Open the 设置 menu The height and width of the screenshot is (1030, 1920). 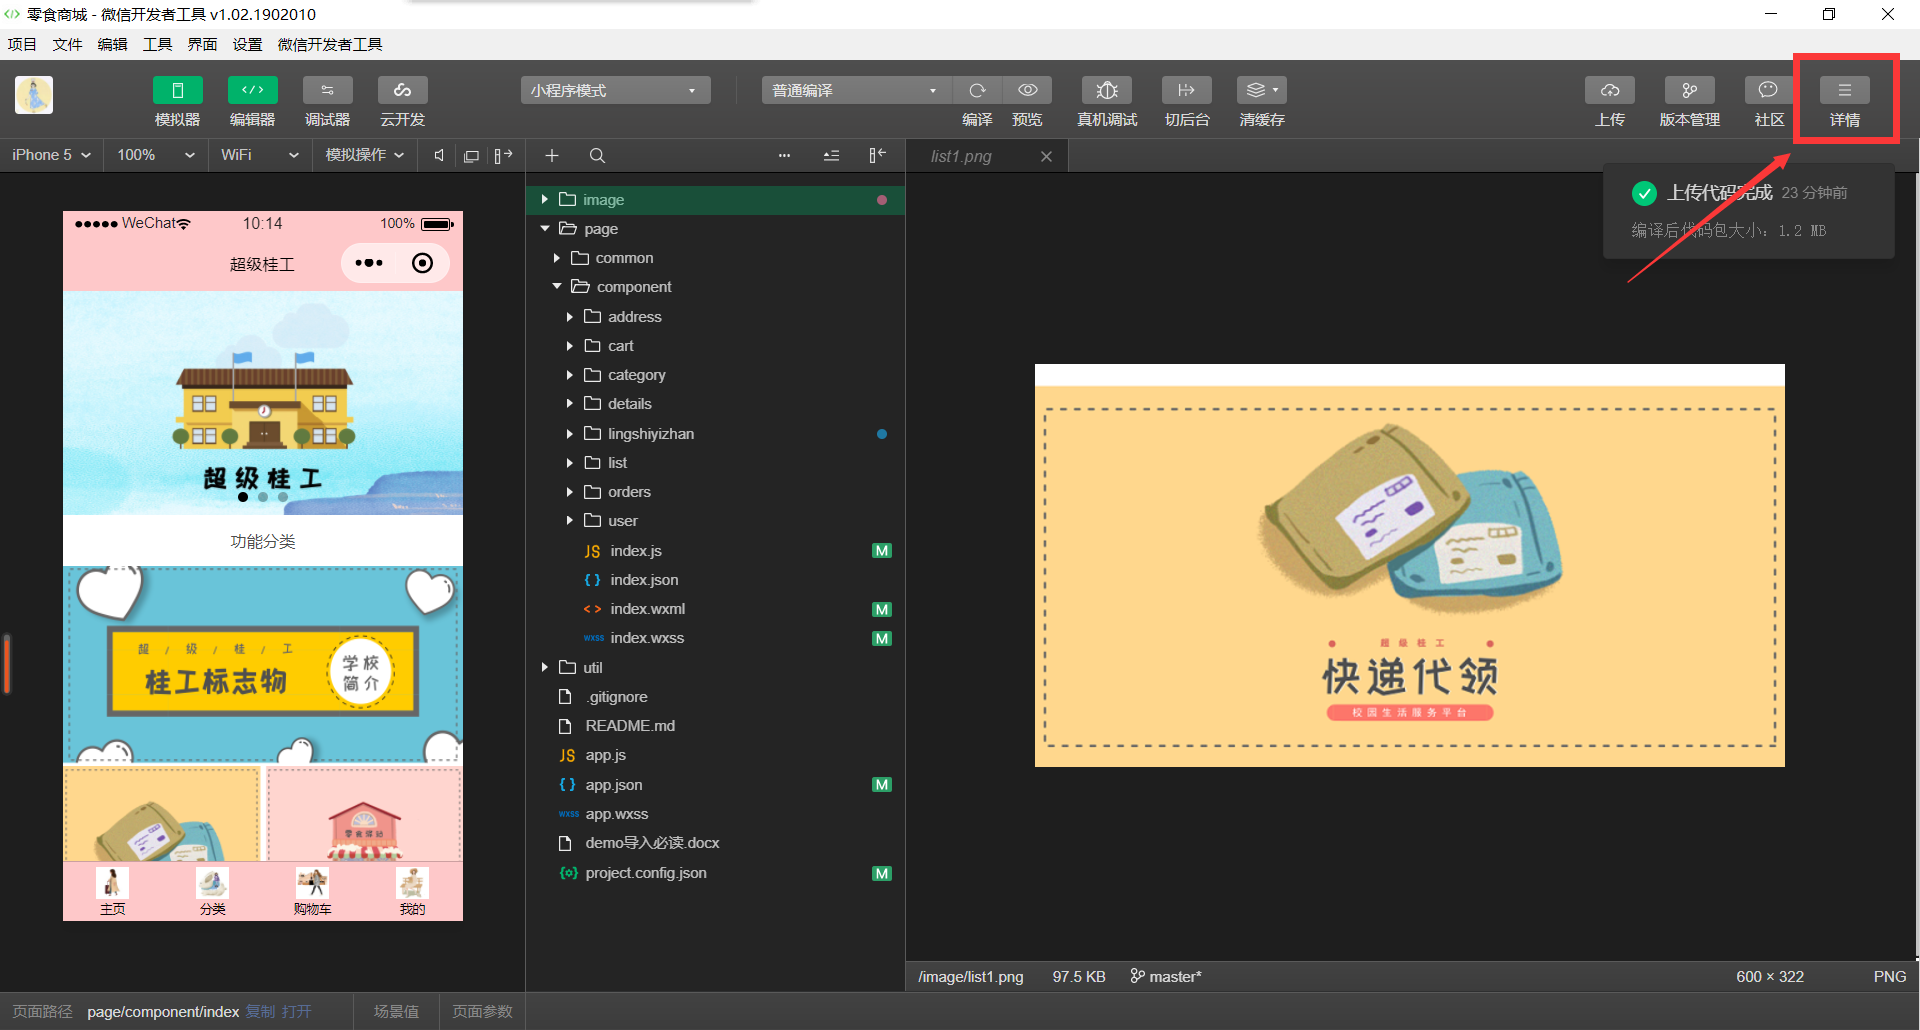click(247, 44)
